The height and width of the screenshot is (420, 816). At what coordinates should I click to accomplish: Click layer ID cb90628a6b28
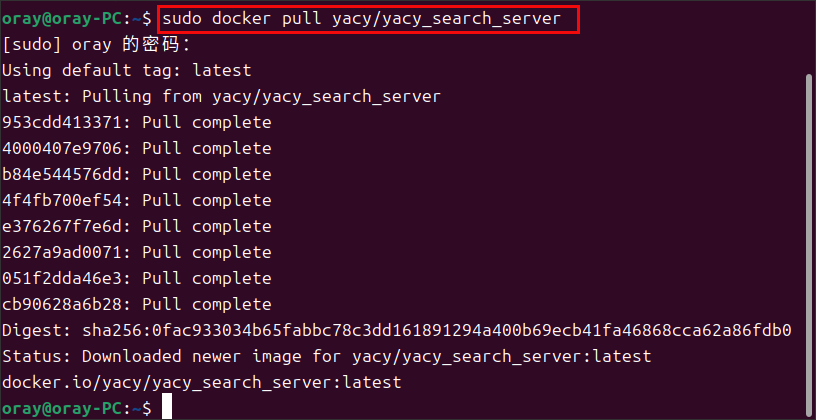(66, 304)
